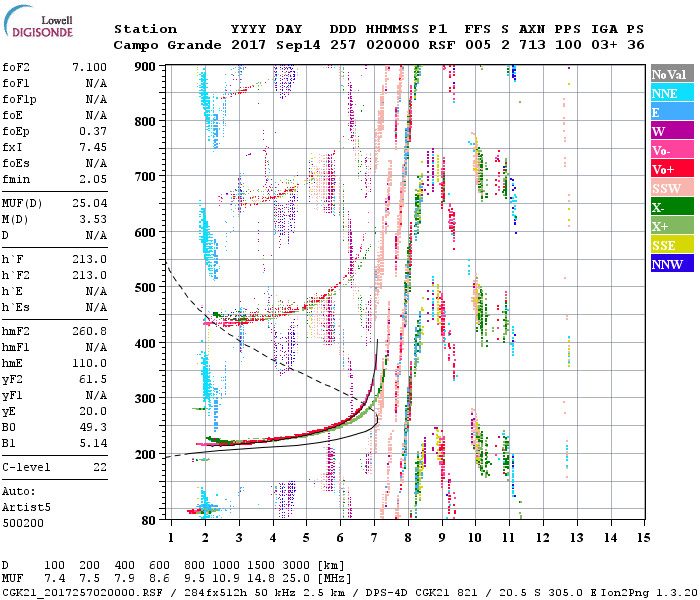Click the Vo- pink legend swatch
Image resolution: width=700 pixels, height=600 pixels.
(669, 151)
